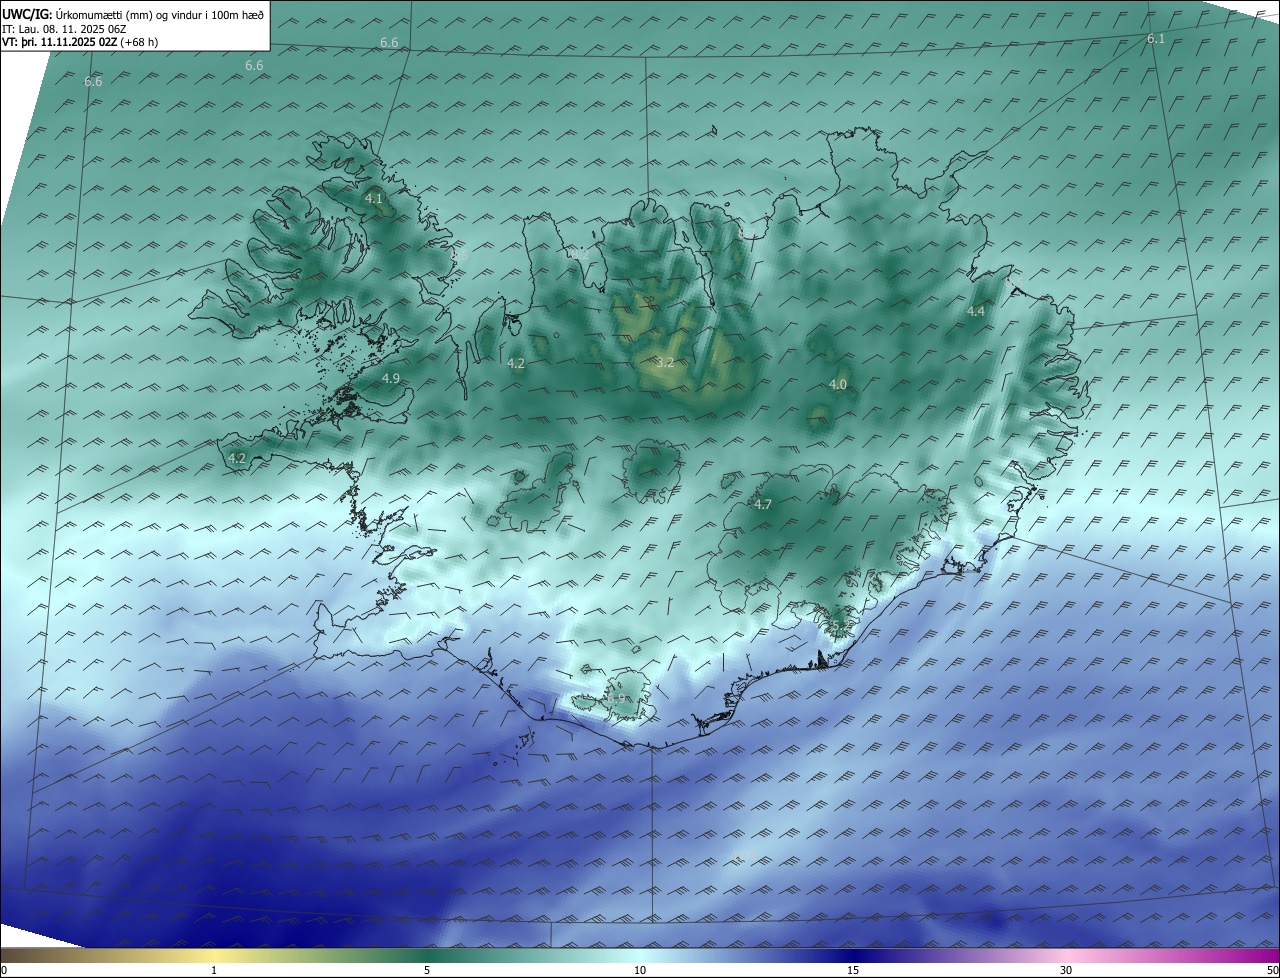Click the 3.2 value on the yellow area
Screen dimensions: 1280x978
(665, 362)
